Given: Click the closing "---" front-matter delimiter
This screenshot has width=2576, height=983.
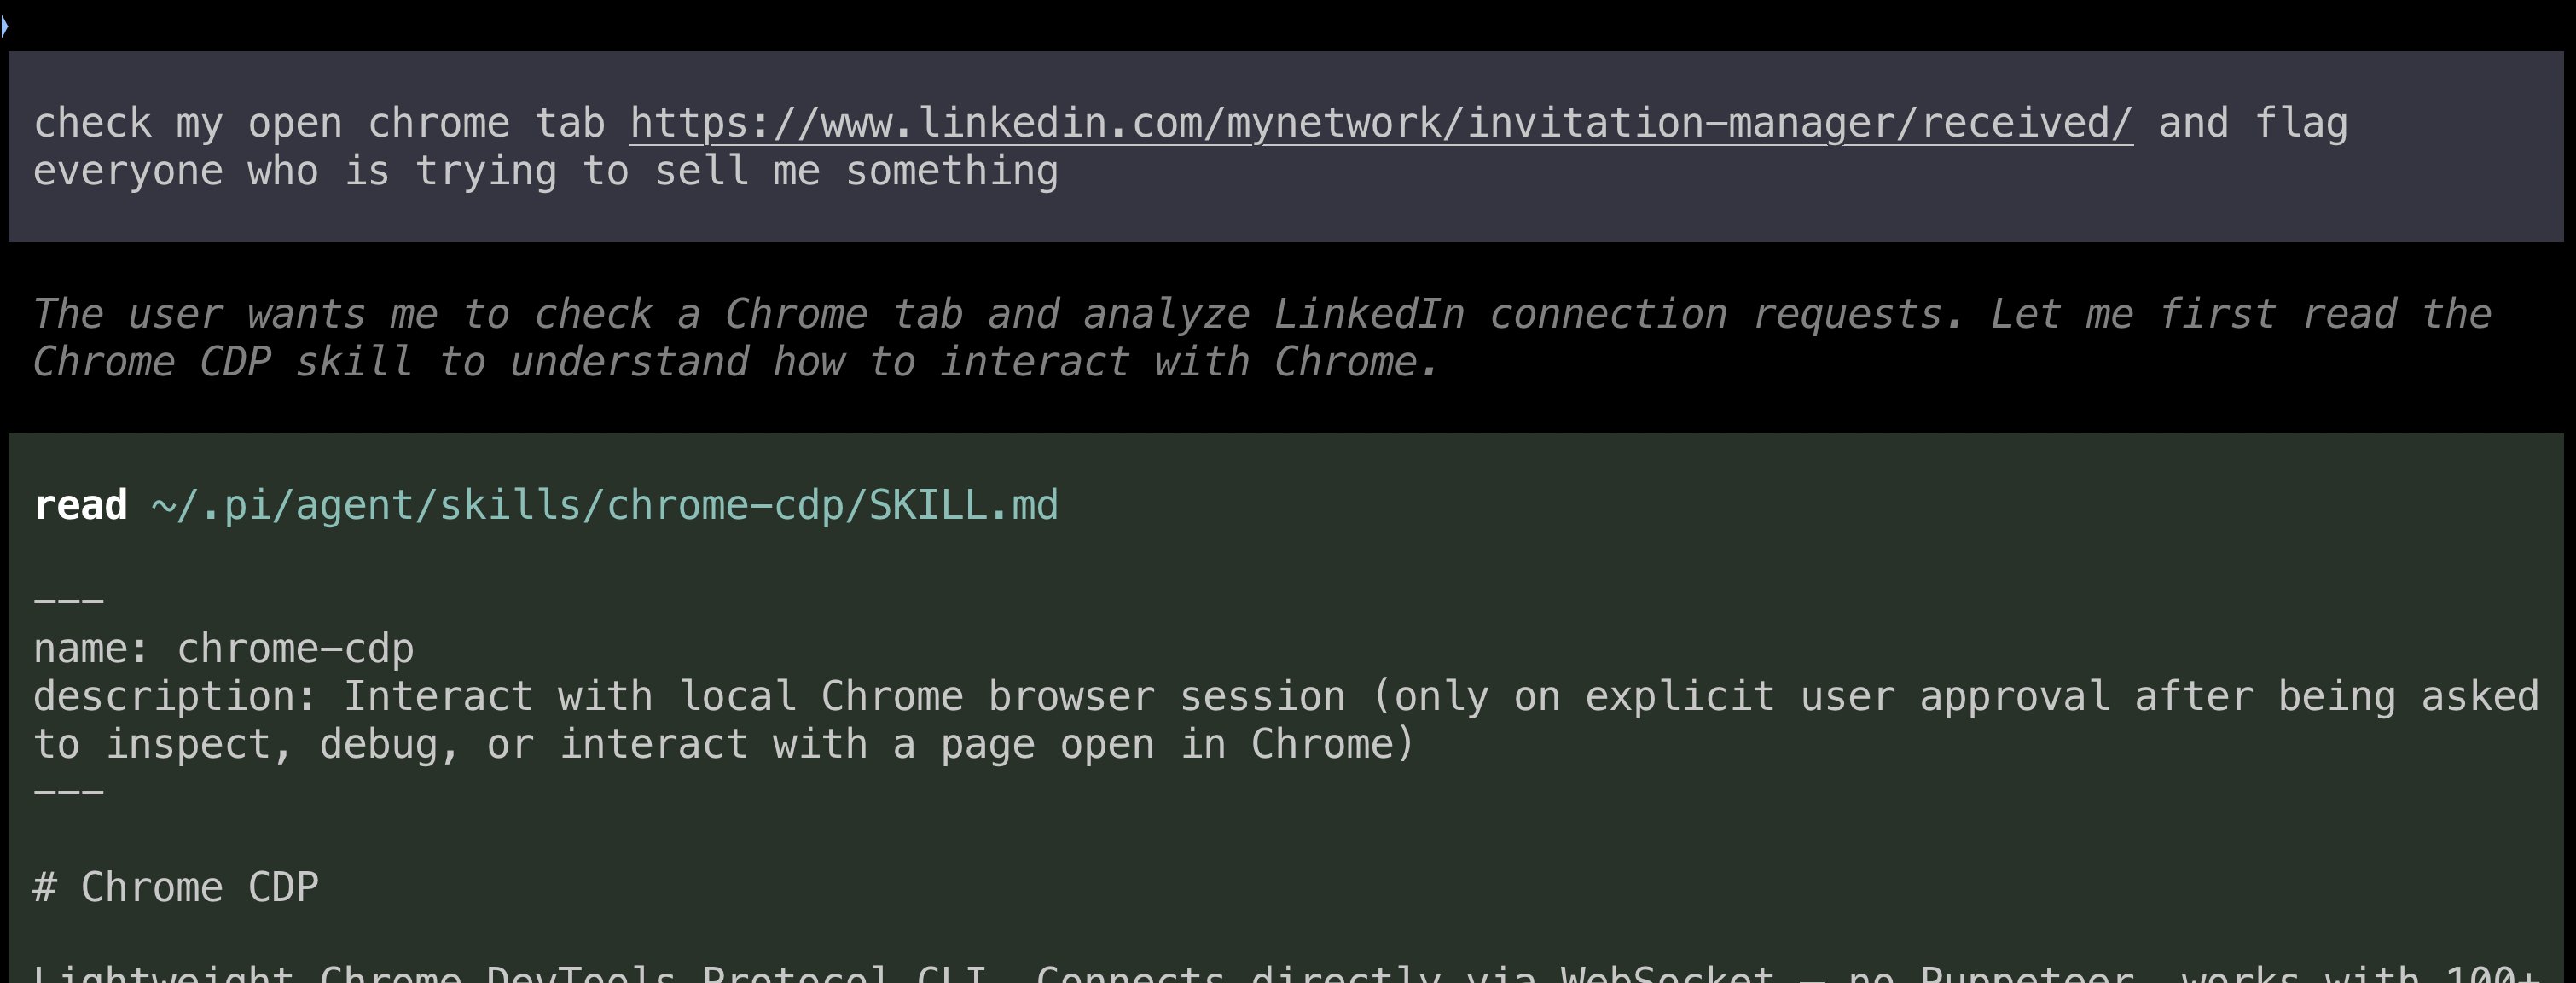Looking at the screenshot, I should click(x=68, y=792).
